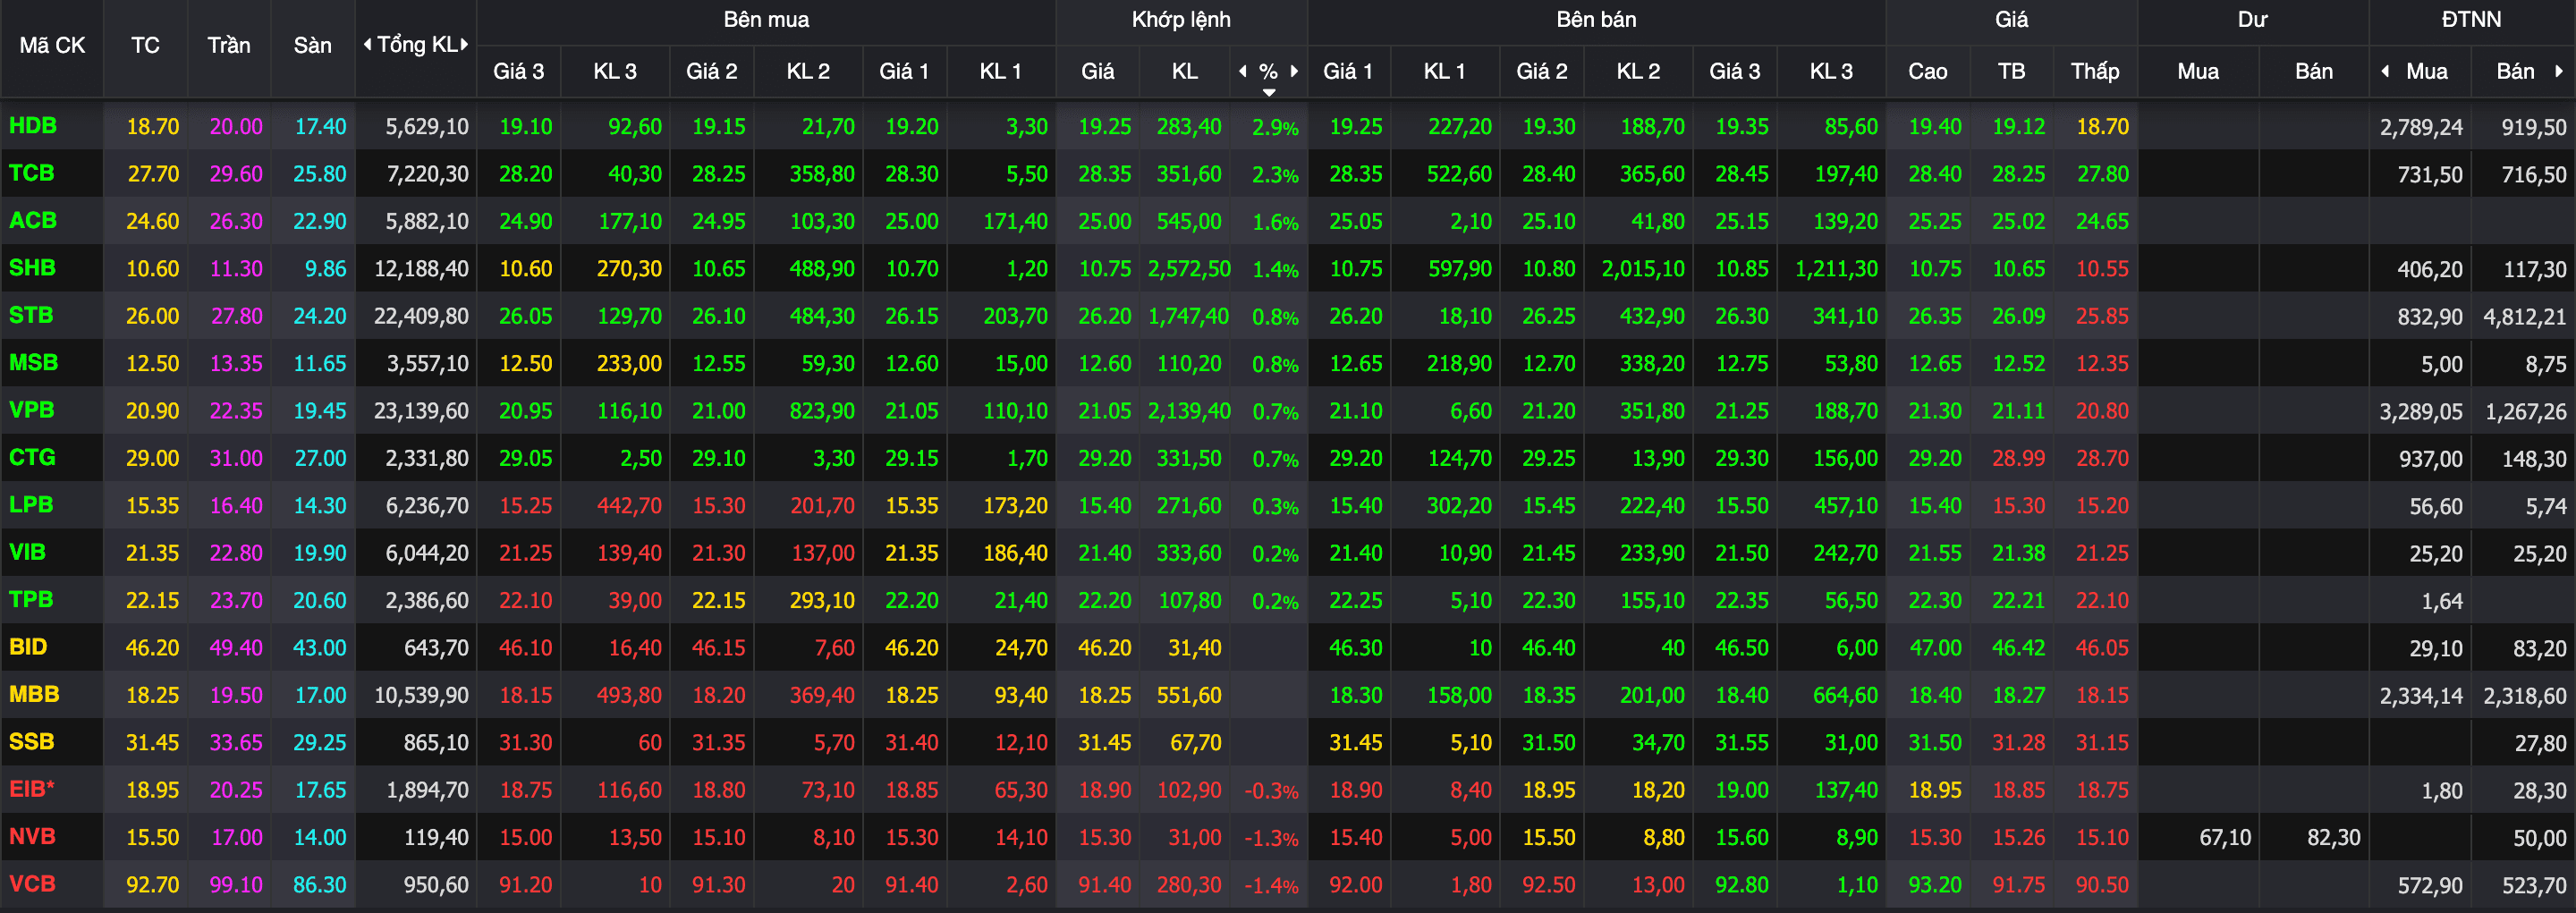Open the MSB stock symbol
The image size is (2576, 913).
pos(33,362)
